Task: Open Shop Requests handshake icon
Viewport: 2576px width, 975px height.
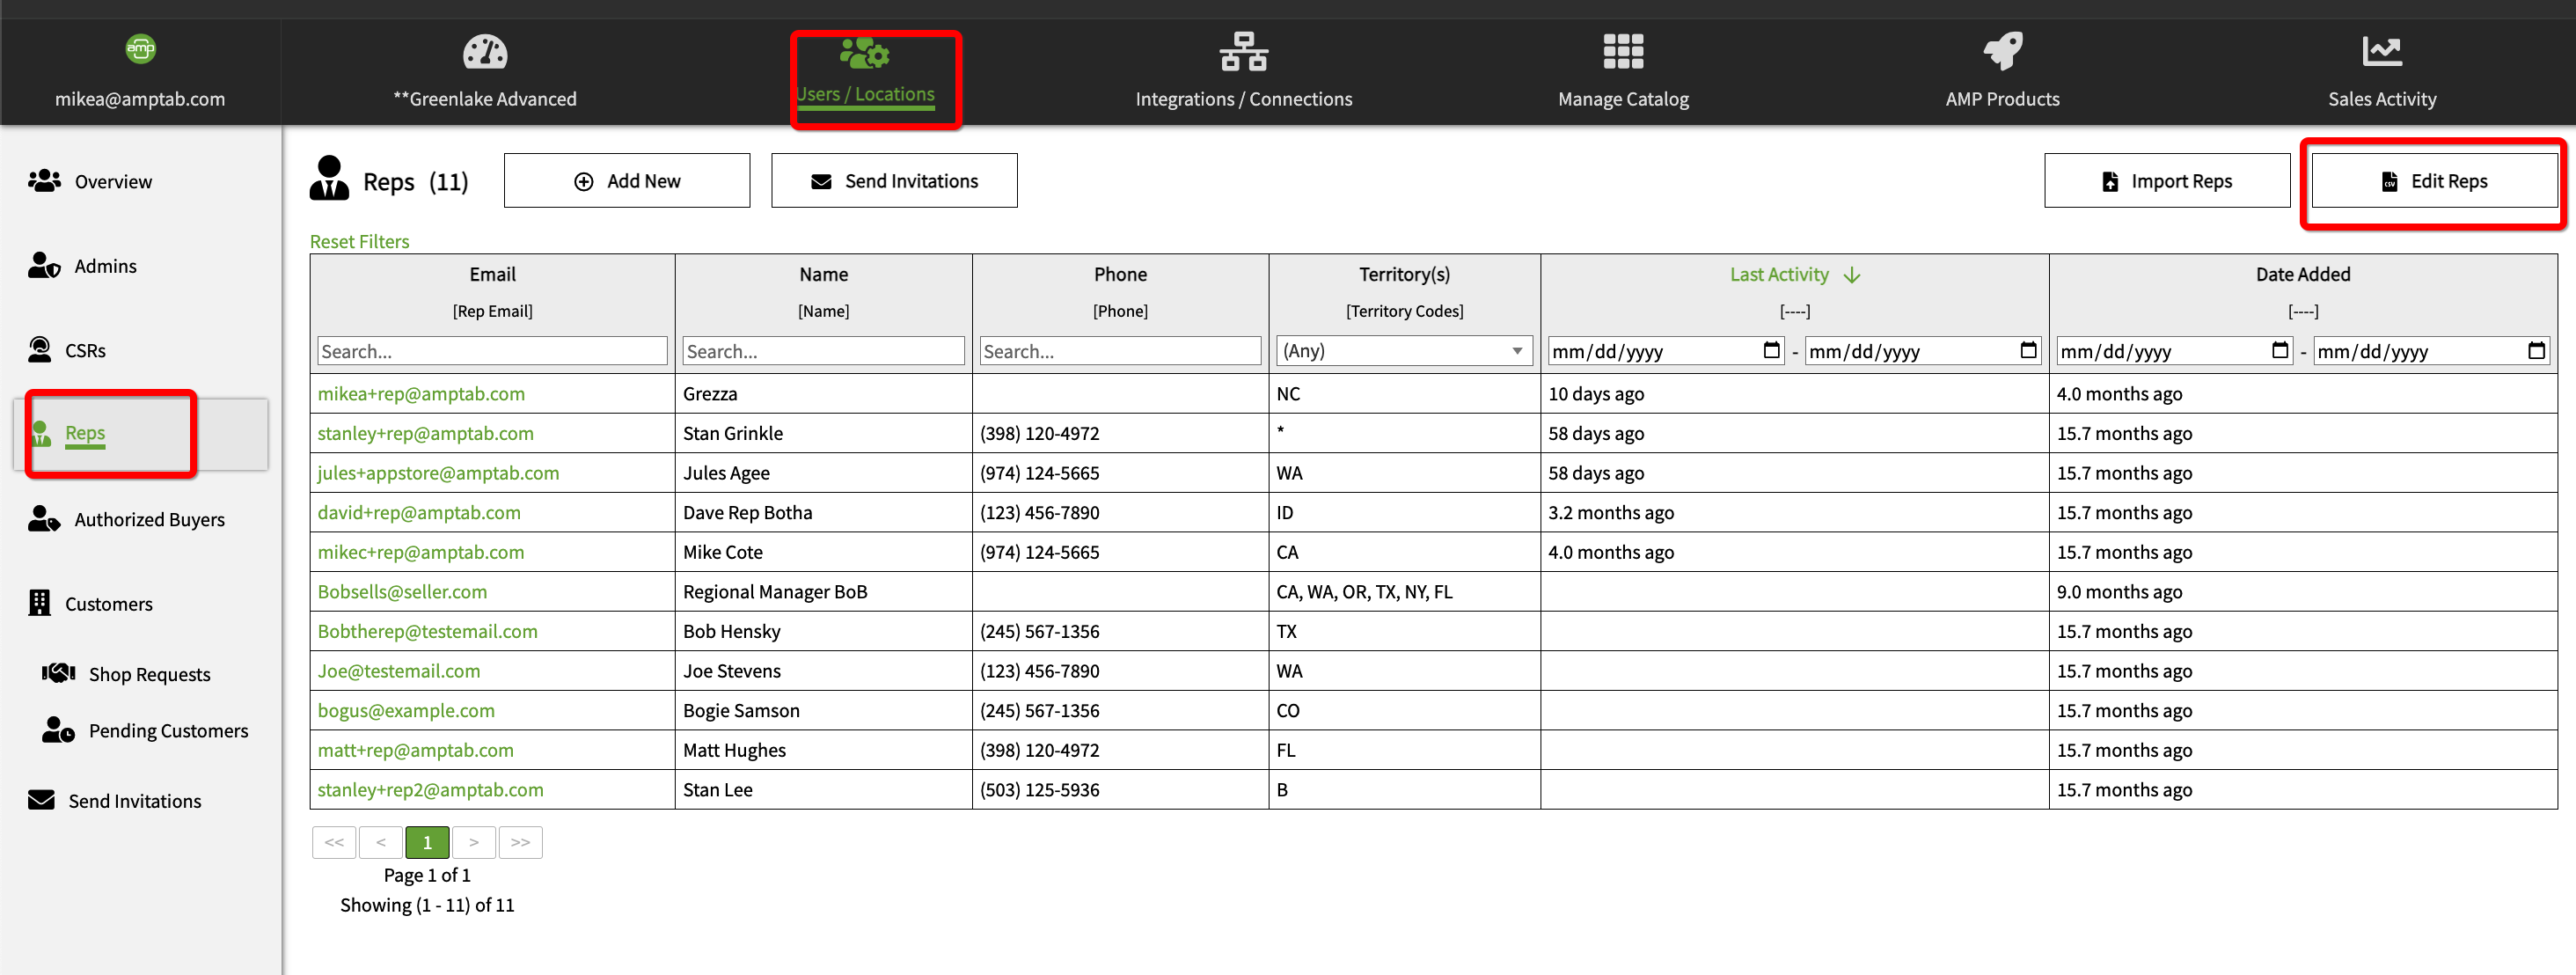Action: (x=58, y=673)
